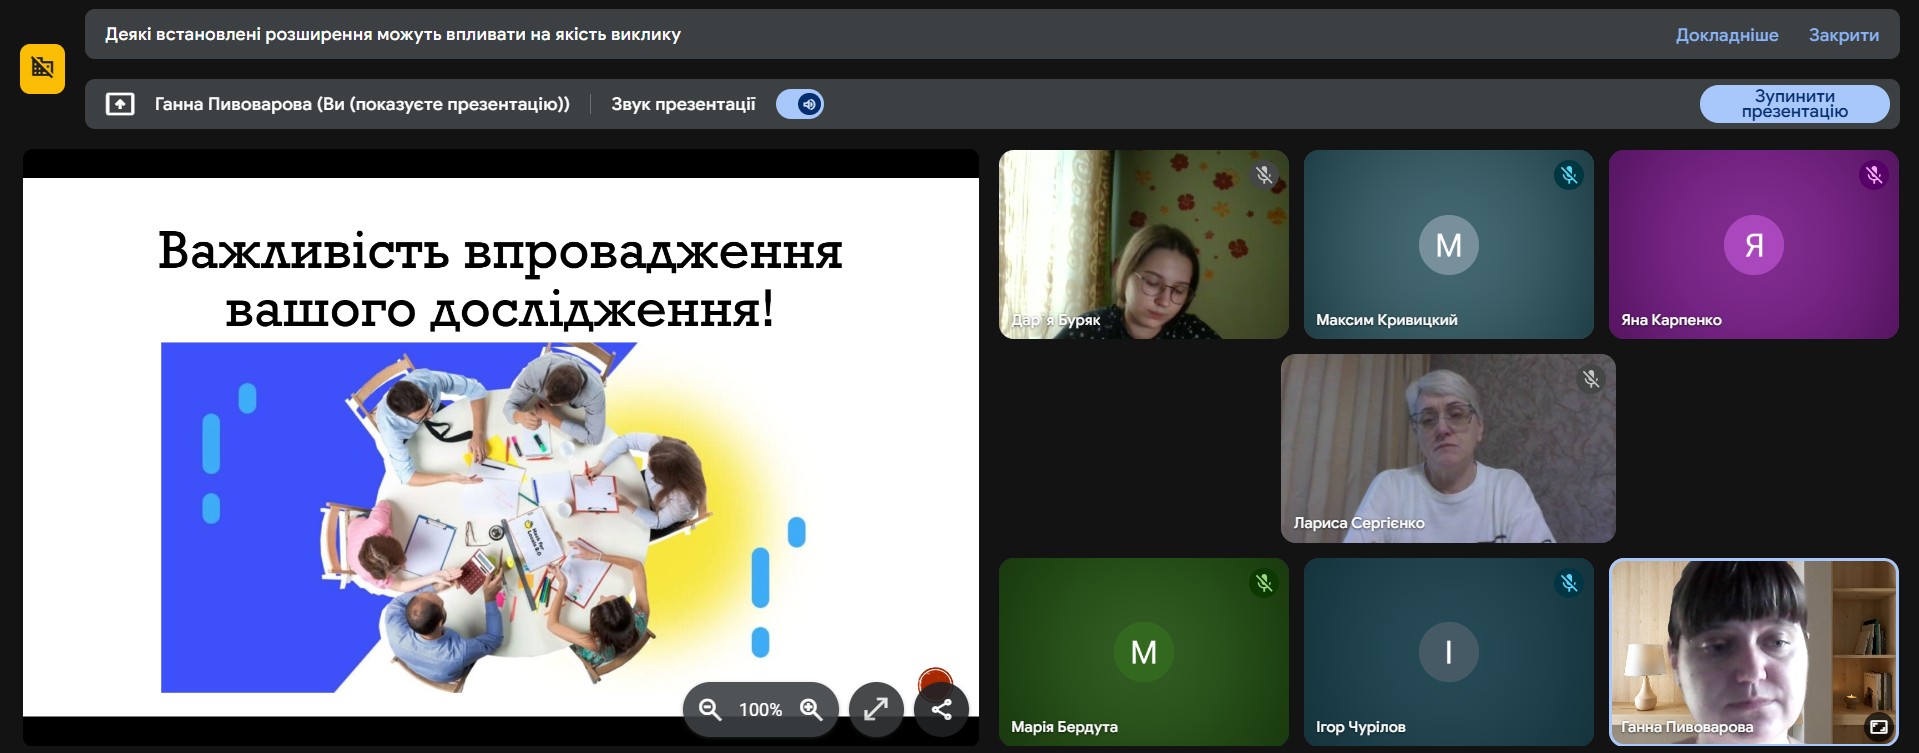Click muted mic icon on Лариса Сергієнко tile
Viewport: 1919px width, 753px height.
coord(1590,379)
